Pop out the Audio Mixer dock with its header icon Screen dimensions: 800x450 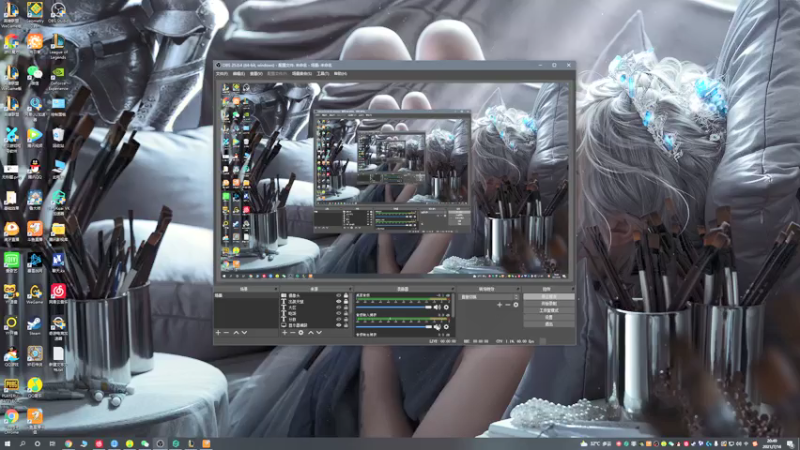452,289
